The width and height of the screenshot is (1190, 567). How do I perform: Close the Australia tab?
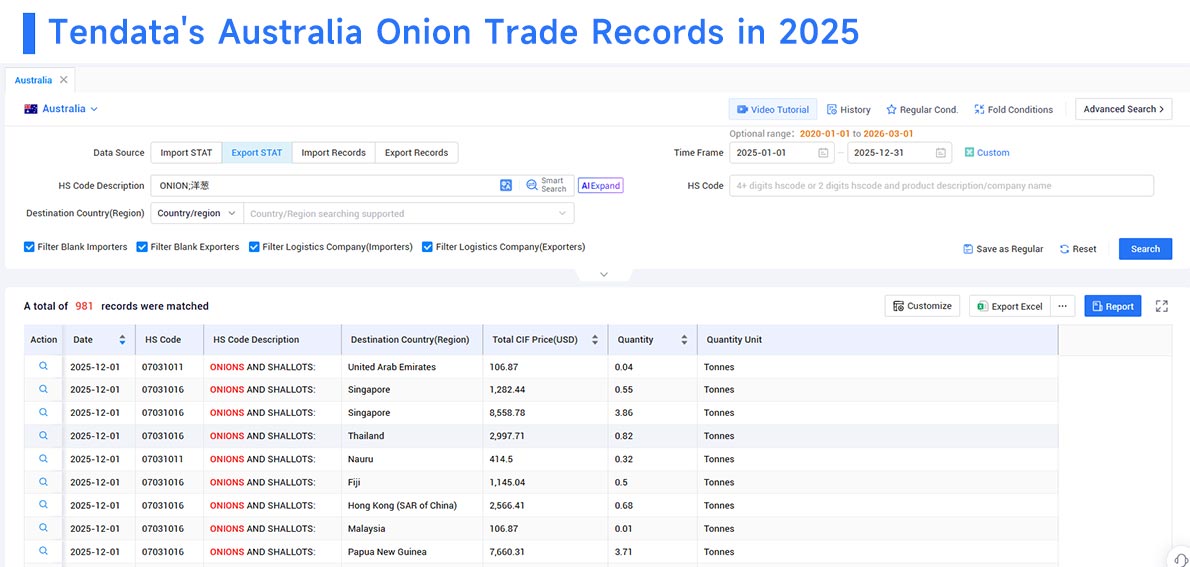(64, 80)
